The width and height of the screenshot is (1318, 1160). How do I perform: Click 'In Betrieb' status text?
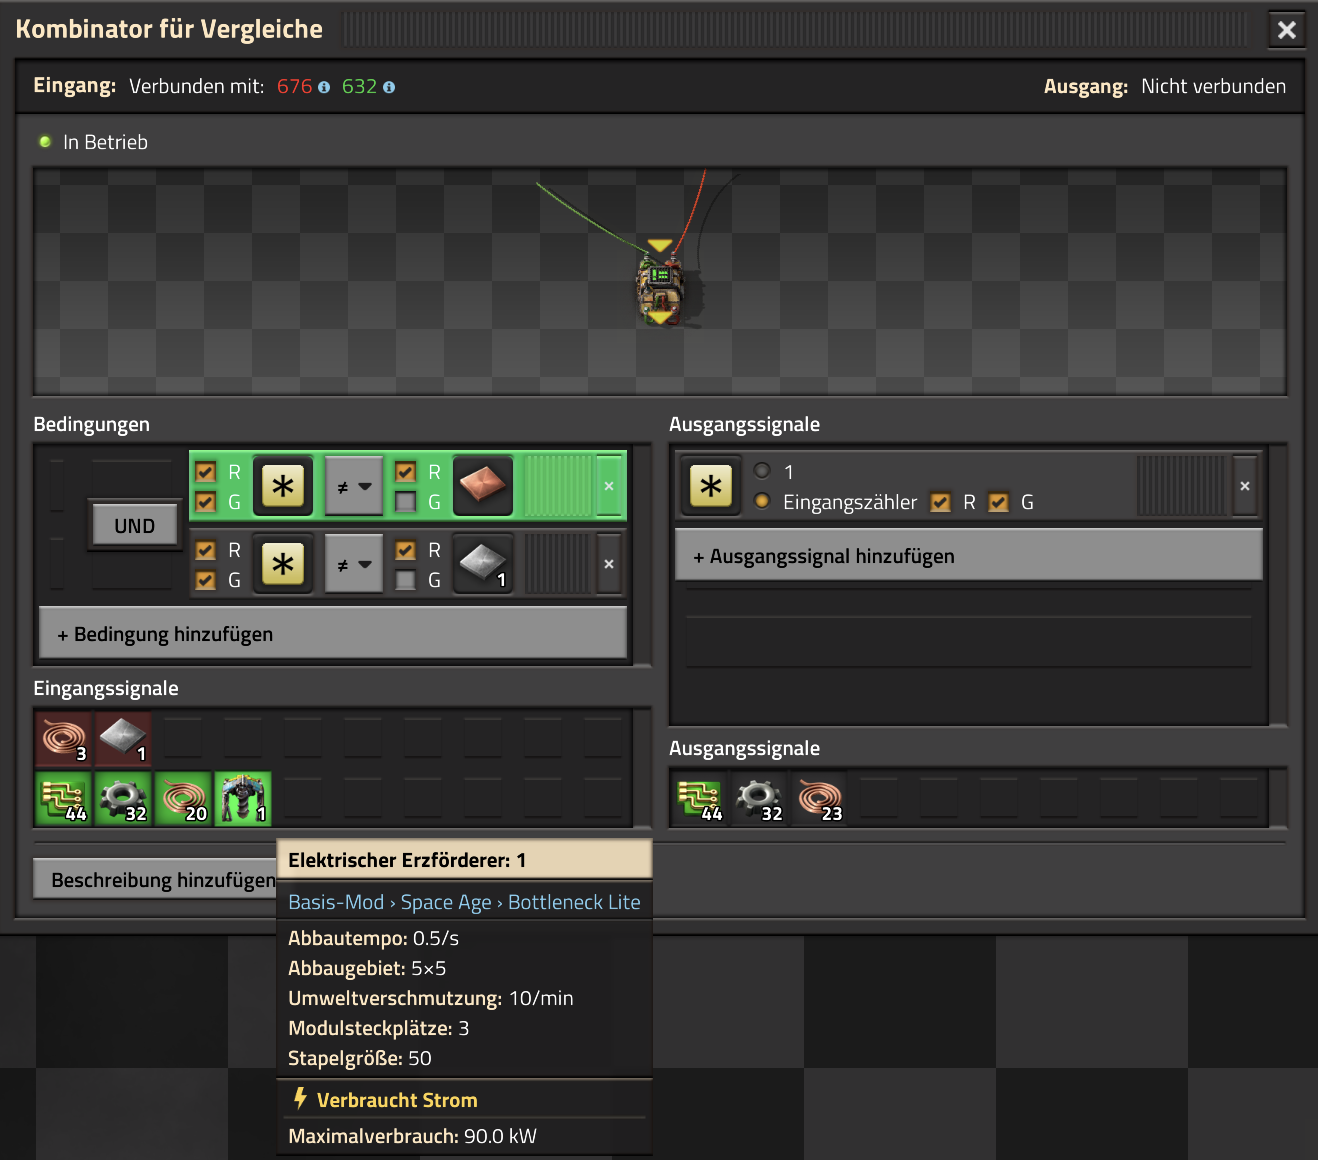pyautogui.click(x=105, y=142)
